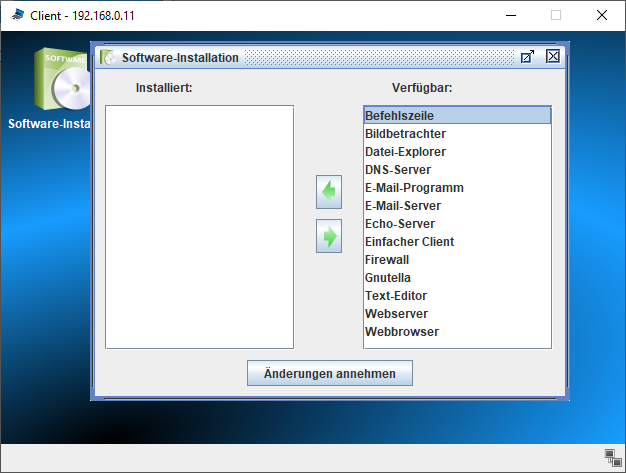This screenshot has height=473, width=626.
Task: Select Befehlszeile in available list
Action: (x=458, y=115)
